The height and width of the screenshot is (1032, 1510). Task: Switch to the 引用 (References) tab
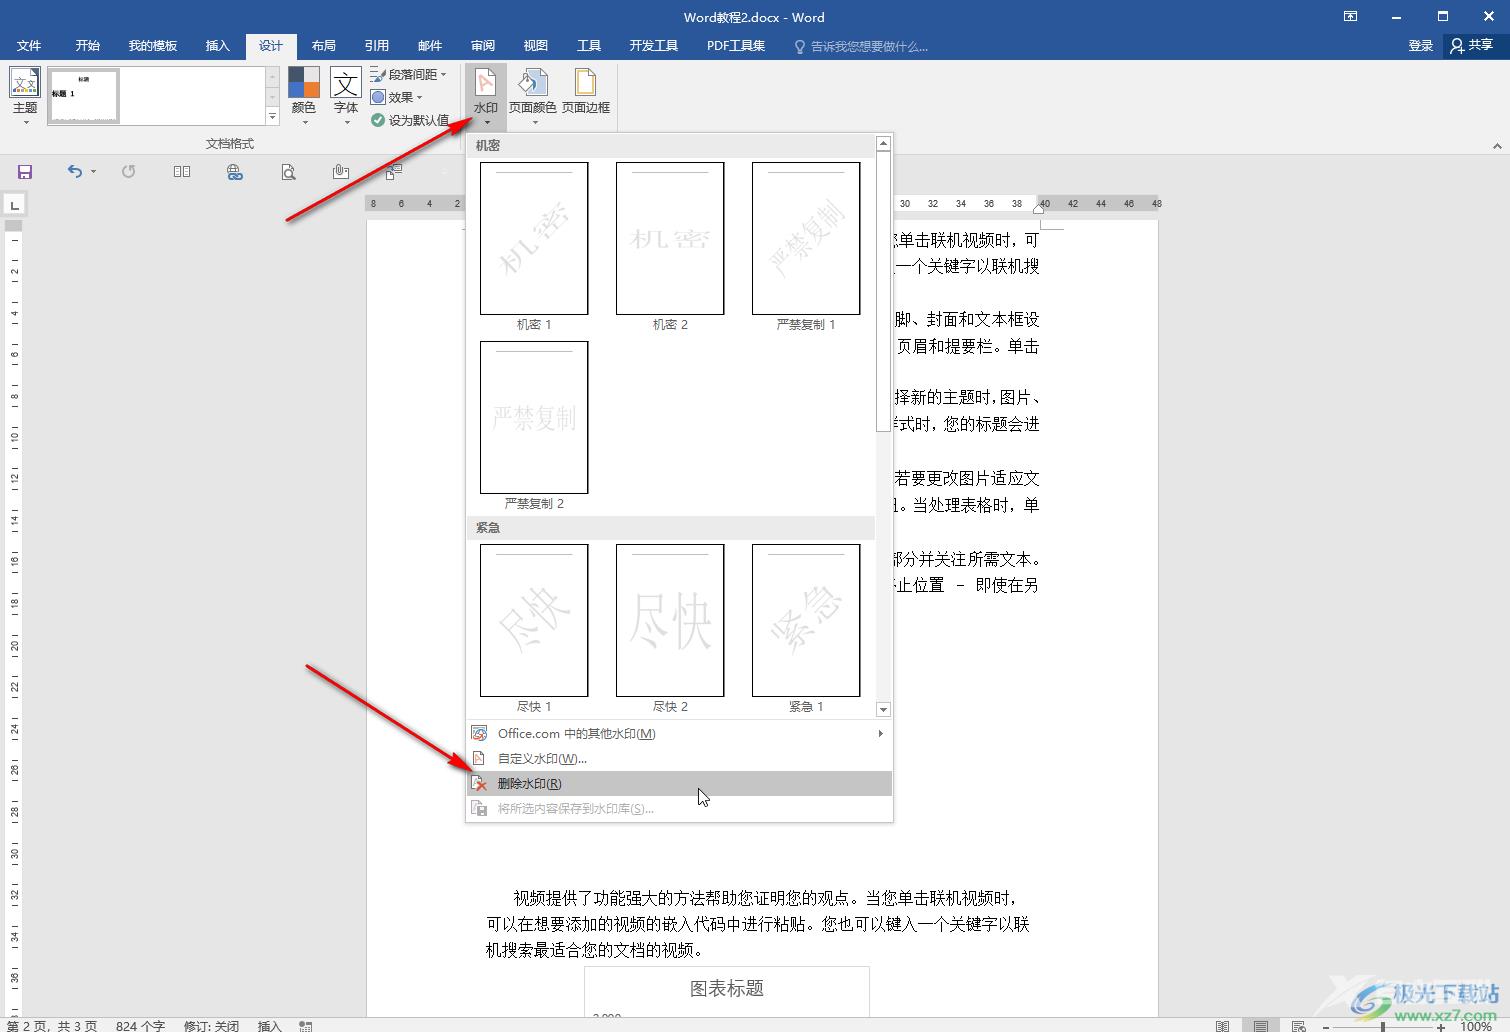point(377,46)
